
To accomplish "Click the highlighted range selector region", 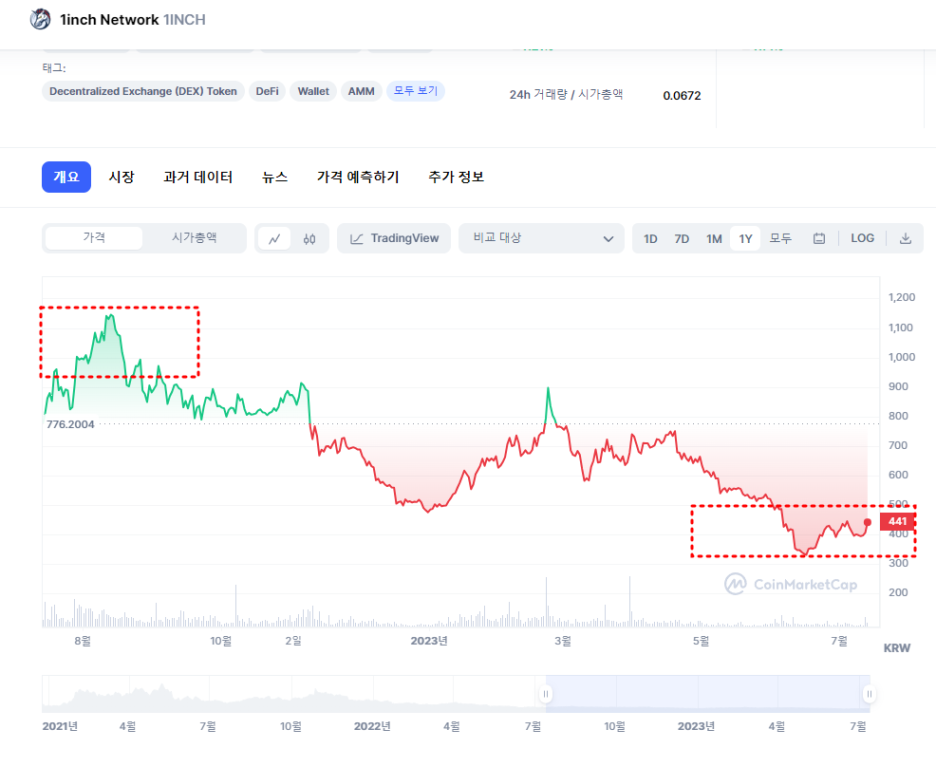I will point(707,694).
